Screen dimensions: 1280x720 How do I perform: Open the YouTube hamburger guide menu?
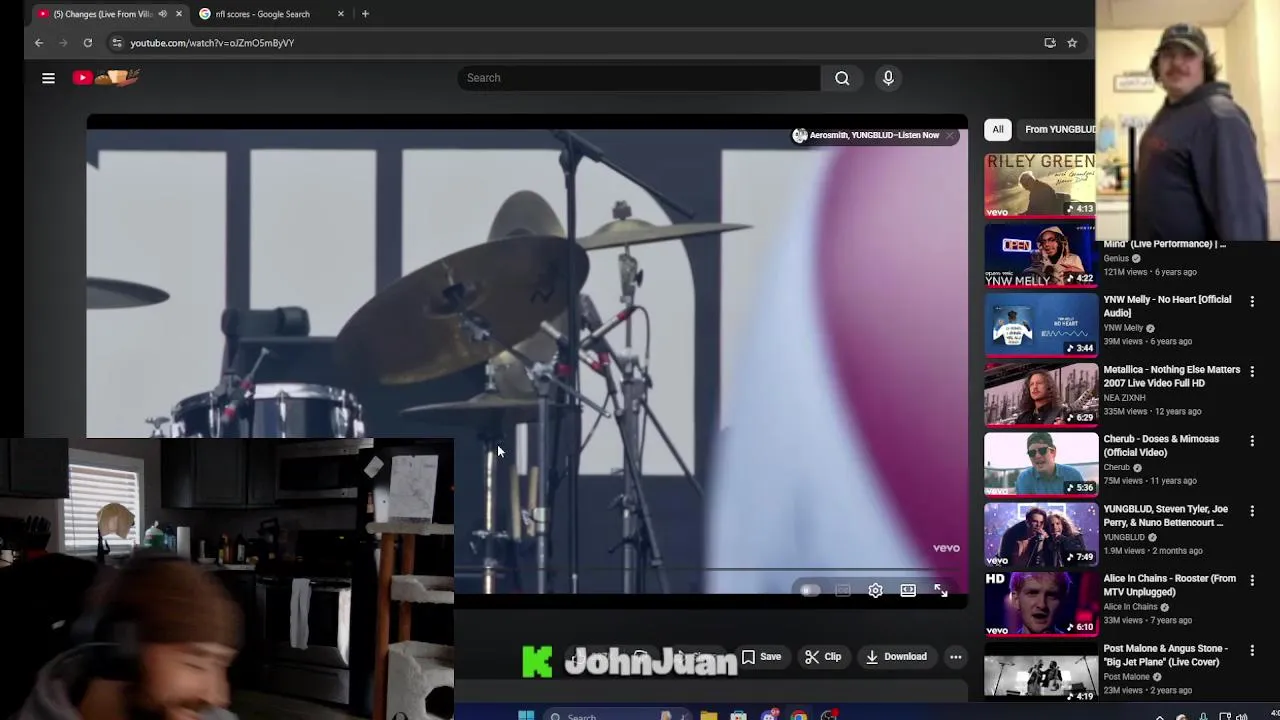(x=48, y=78)
